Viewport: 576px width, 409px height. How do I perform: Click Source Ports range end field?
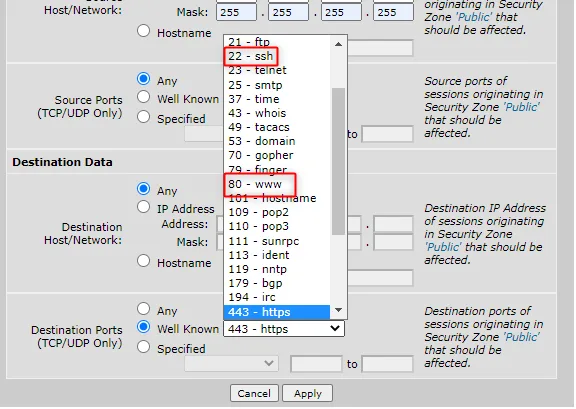[x=387, y=134]
